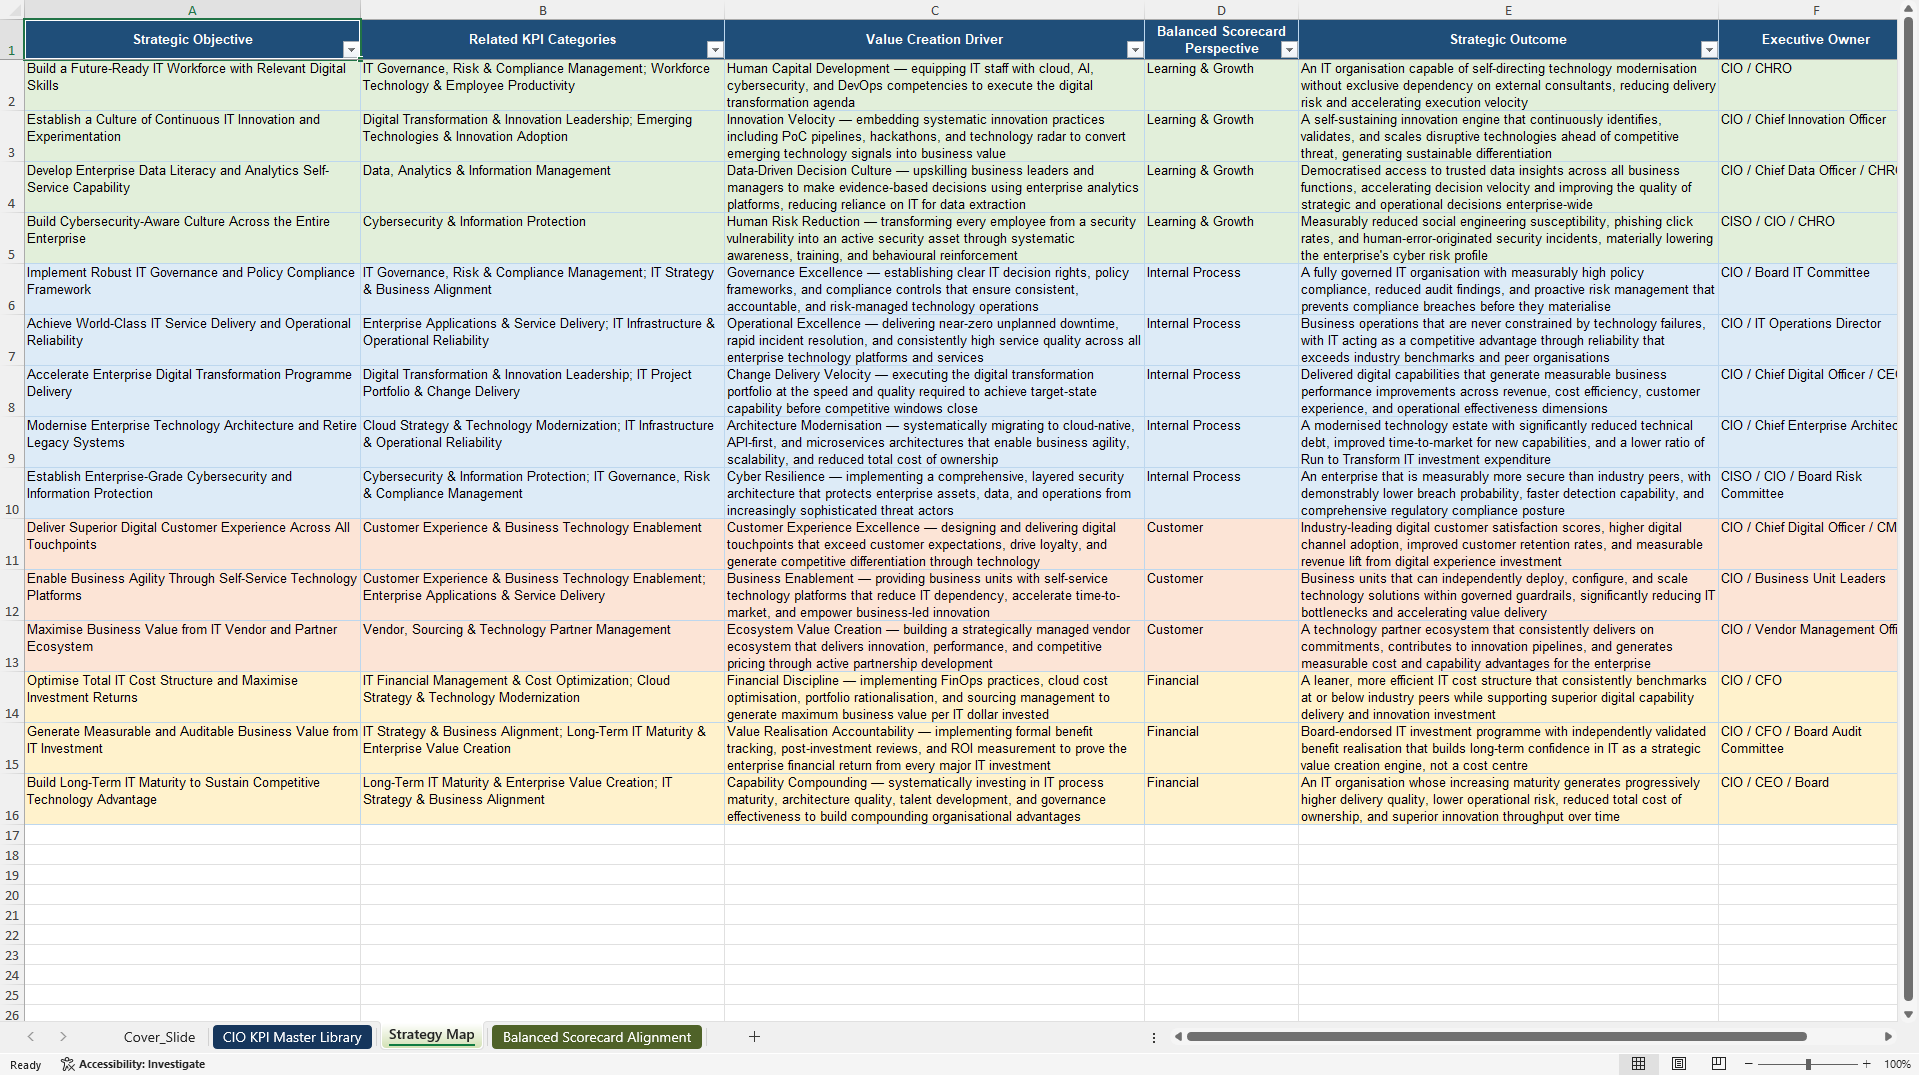Select column E header
This screenshot has width=1919, height=1075.
click(1508, 10)
